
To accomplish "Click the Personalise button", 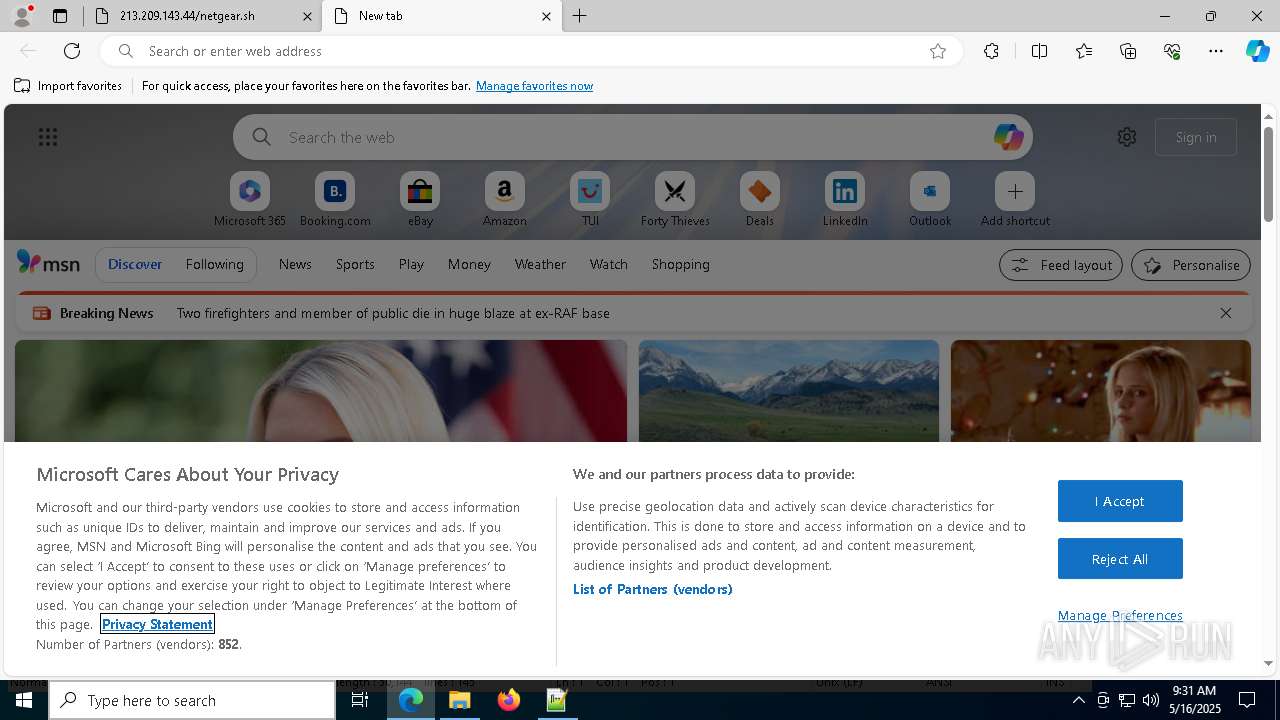I will click(1191, 265).
